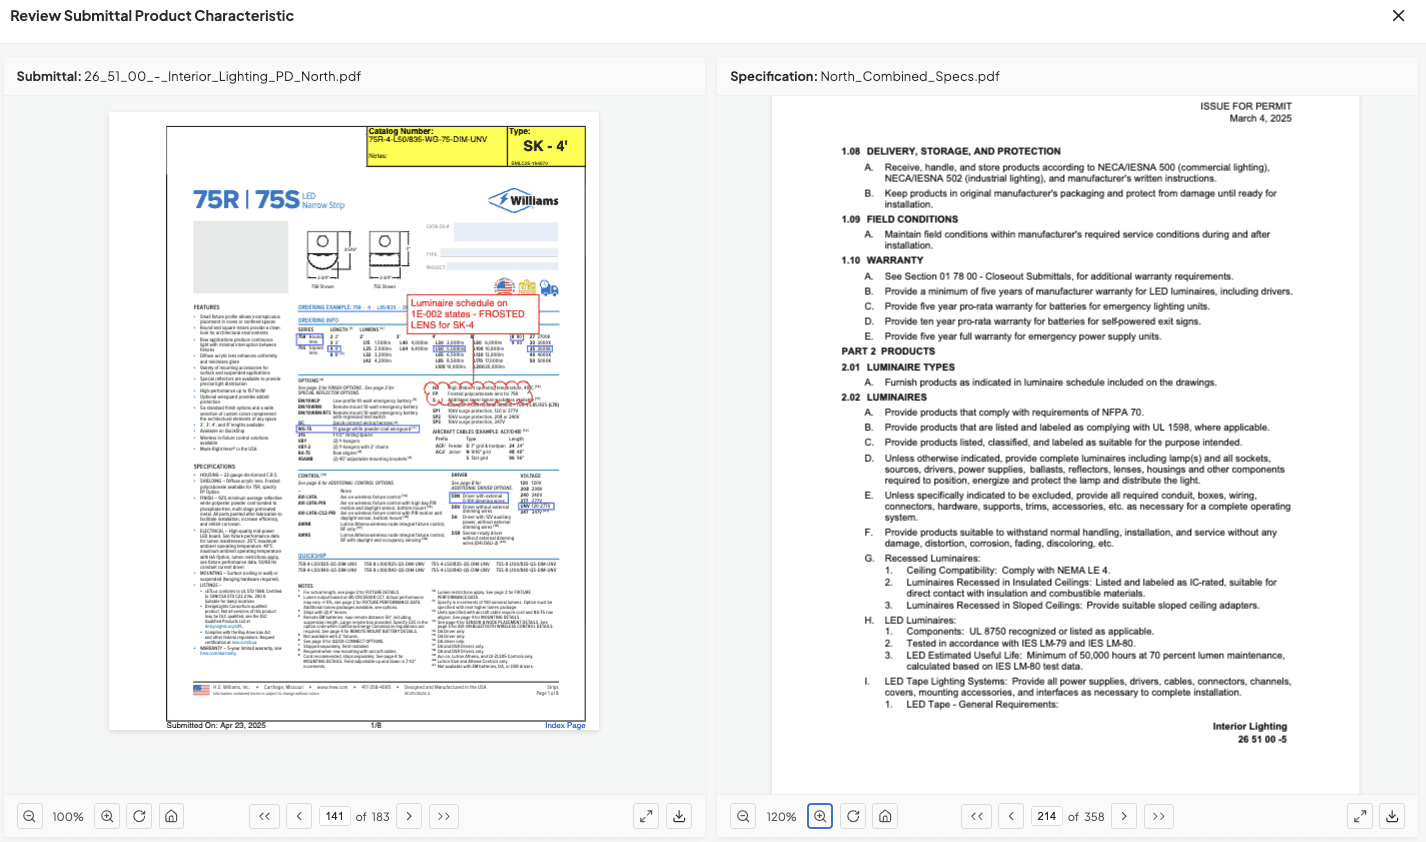1426x842 pixels.
Task: Go to previous submittal page
Action: (299, 816)
